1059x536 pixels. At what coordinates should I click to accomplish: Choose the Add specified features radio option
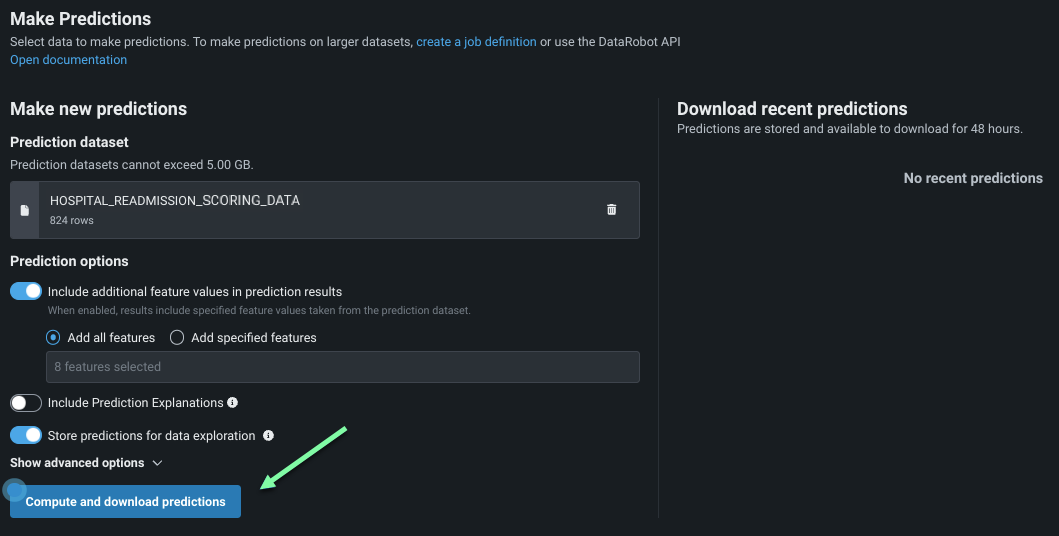point(177,338)
